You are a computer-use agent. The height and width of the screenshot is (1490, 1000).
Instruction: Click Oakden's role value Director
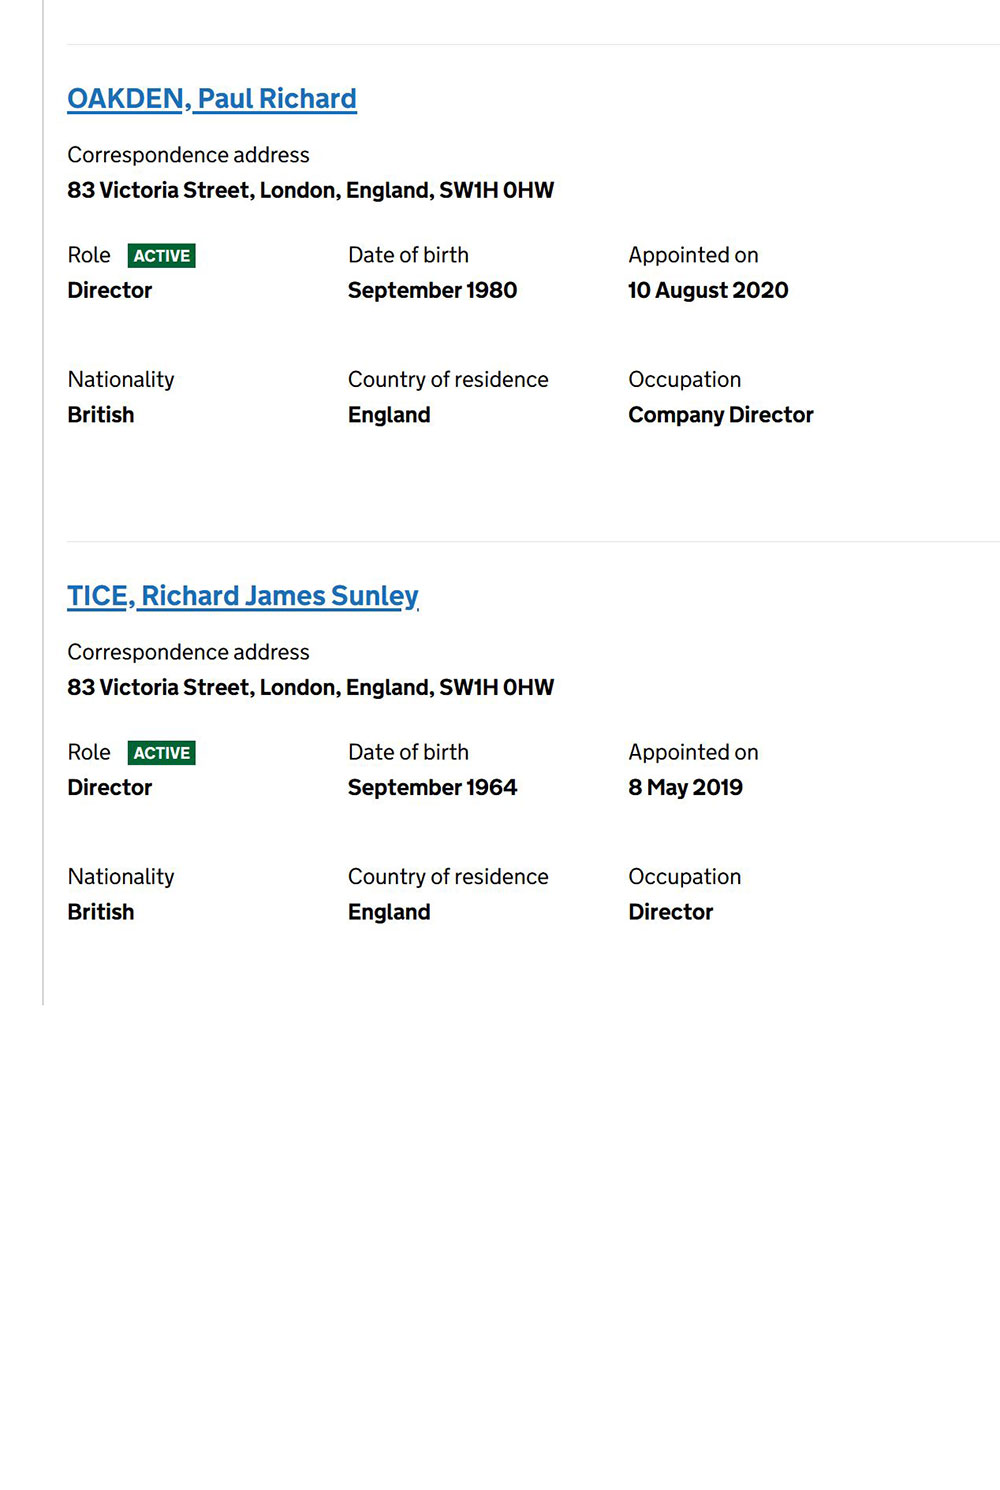coord(110,290)
